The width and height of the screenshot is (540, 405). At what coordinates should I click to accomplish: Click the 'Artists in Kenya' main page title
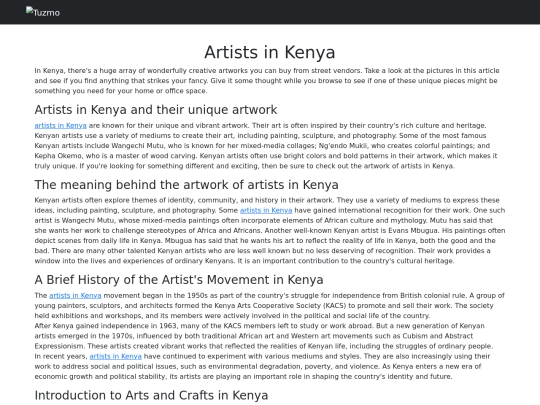pyautogui.click(x=270, y=52)
